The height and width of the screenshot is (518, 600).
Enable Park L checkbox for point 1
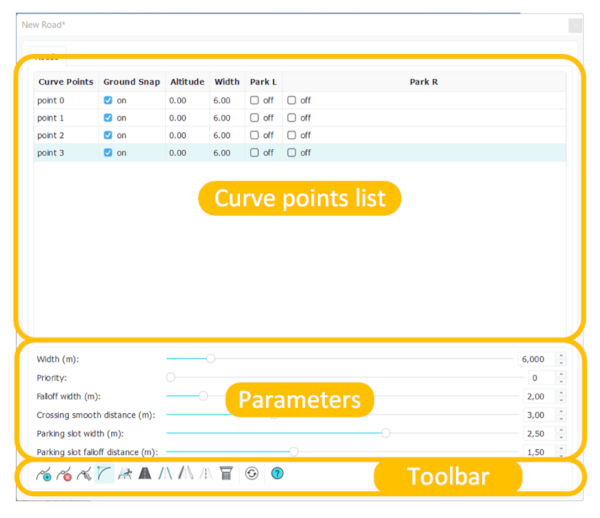click(x=255, y=117)
